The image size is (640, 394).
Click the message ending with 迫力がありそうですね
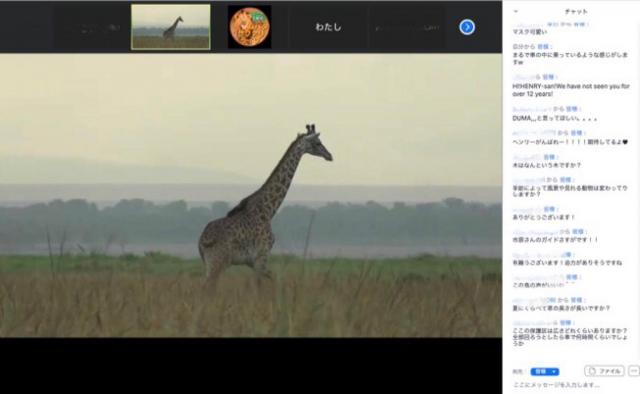pyautogui.click(x=567, y=263)
